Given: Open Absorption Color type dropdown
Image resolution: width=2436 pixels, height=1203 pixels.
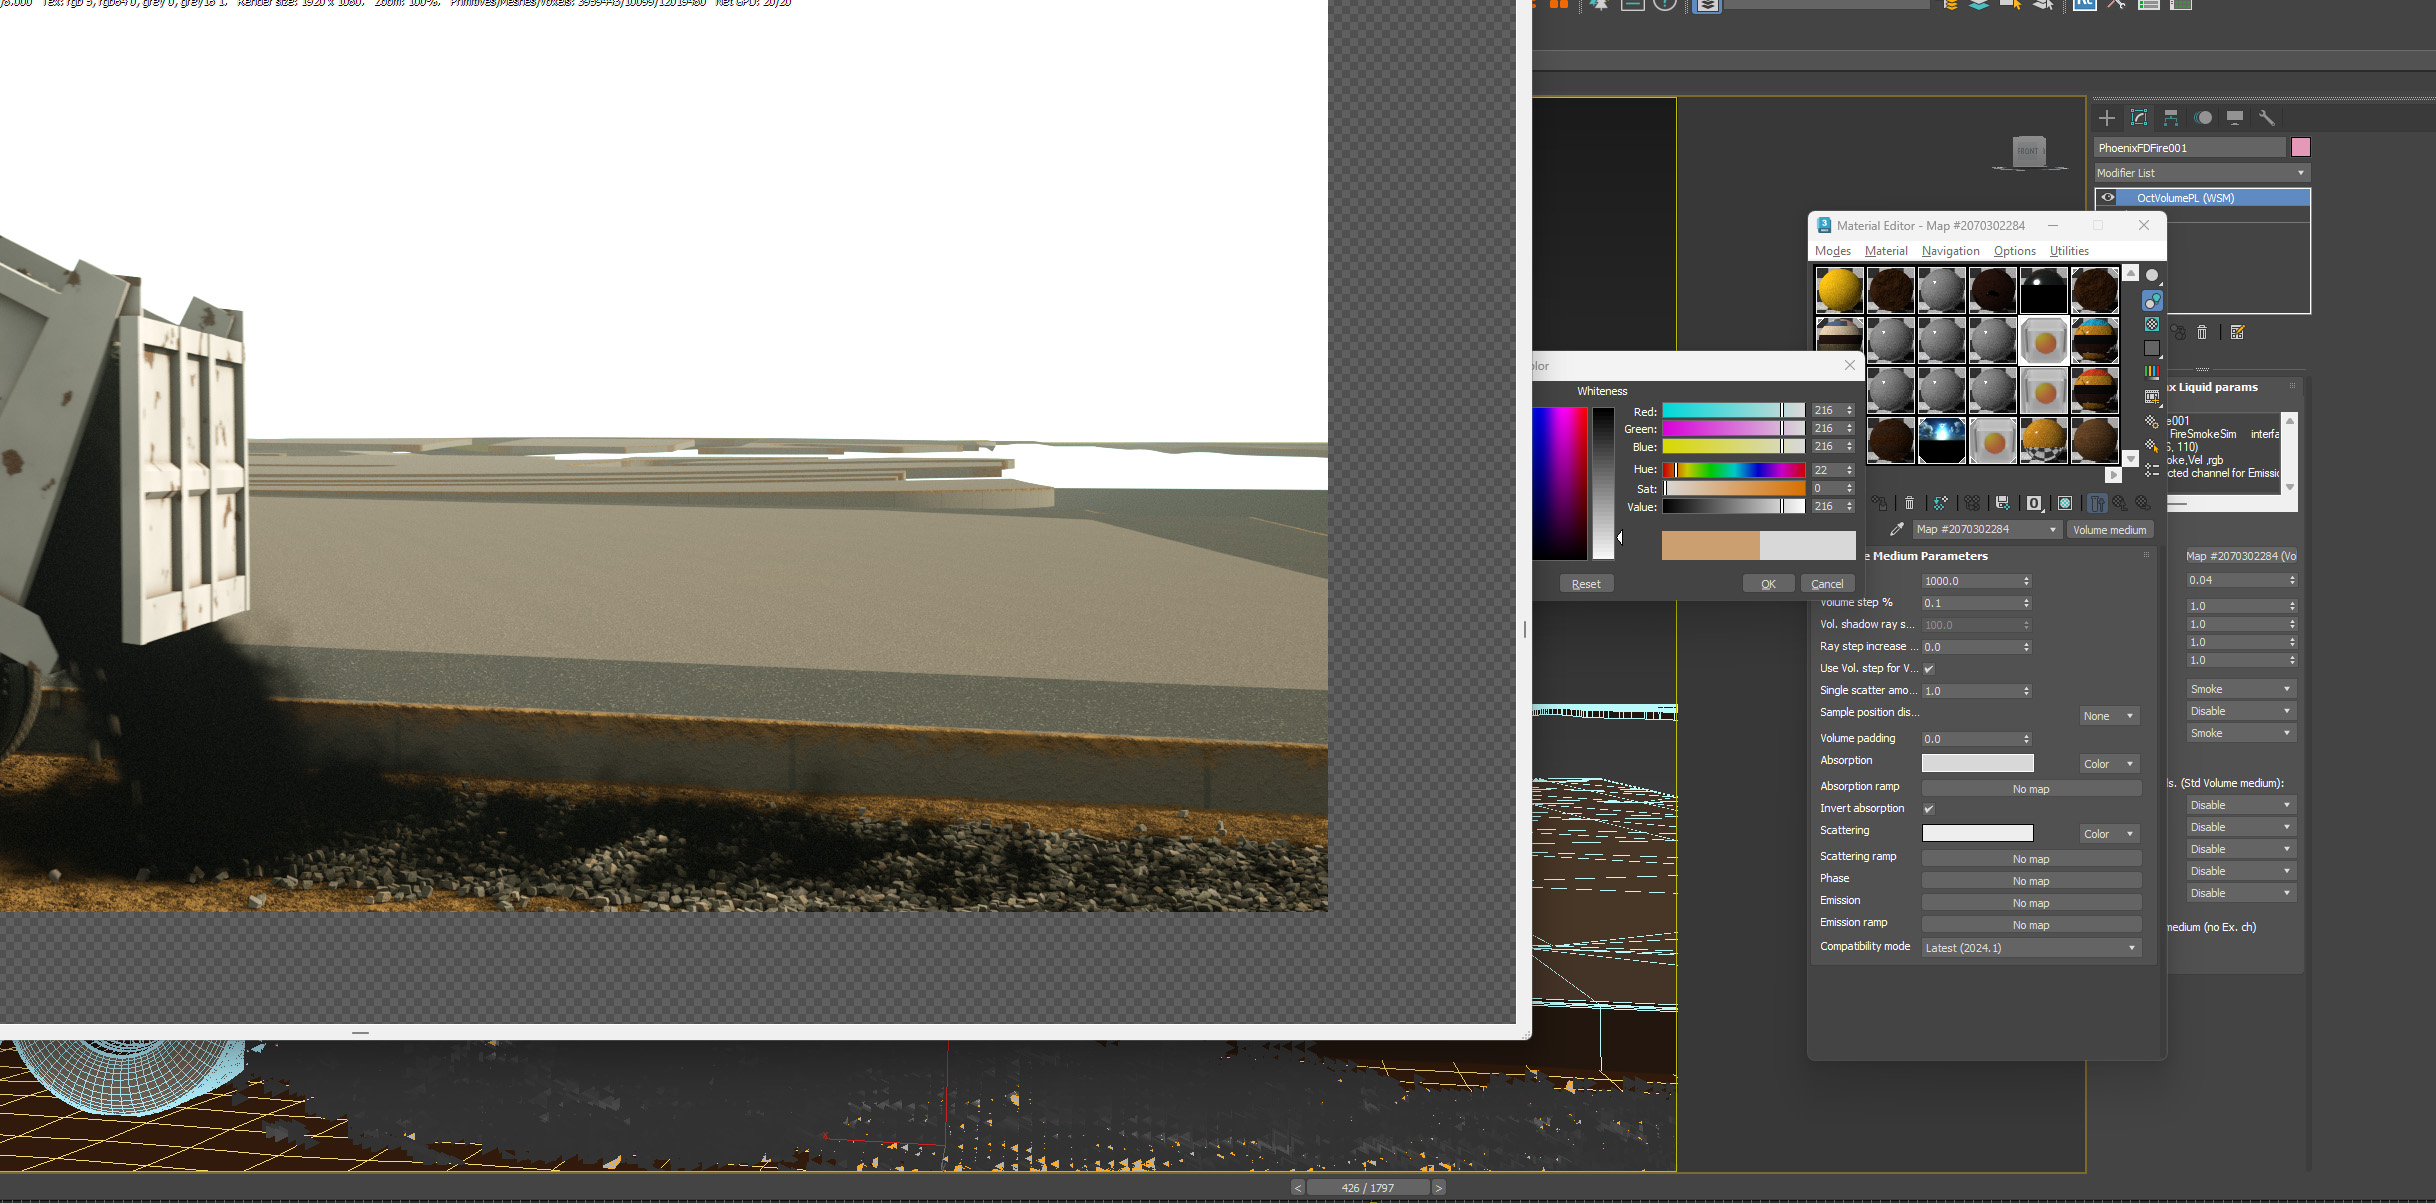Looking at the screenshot, I should point(2108,764).
